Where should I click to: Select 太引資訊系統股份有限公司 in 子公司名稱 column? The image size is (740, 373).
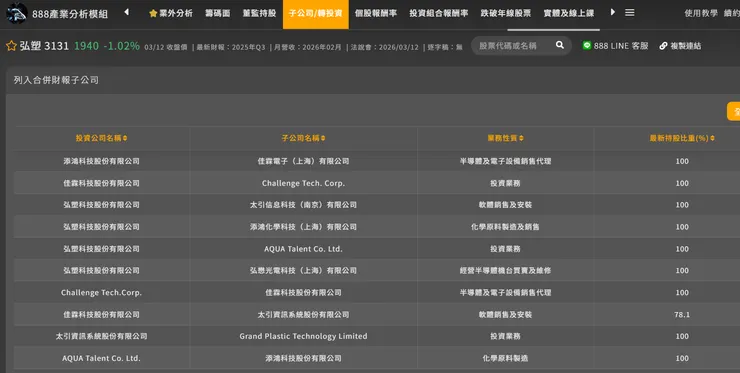click(x=303, y=314)
